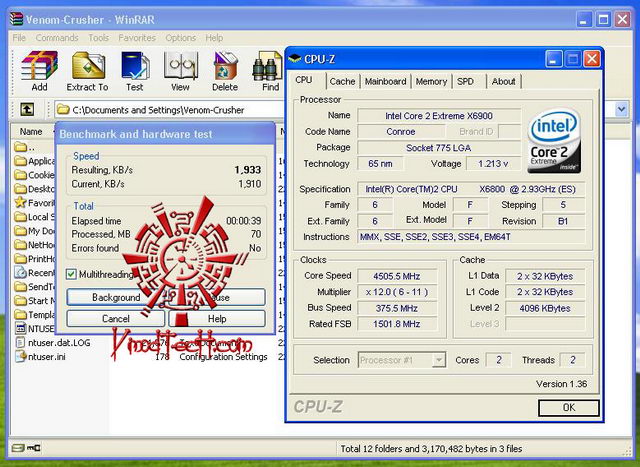
Task: Select the NTUSER data file icon
Action: [x=20, y=328]
